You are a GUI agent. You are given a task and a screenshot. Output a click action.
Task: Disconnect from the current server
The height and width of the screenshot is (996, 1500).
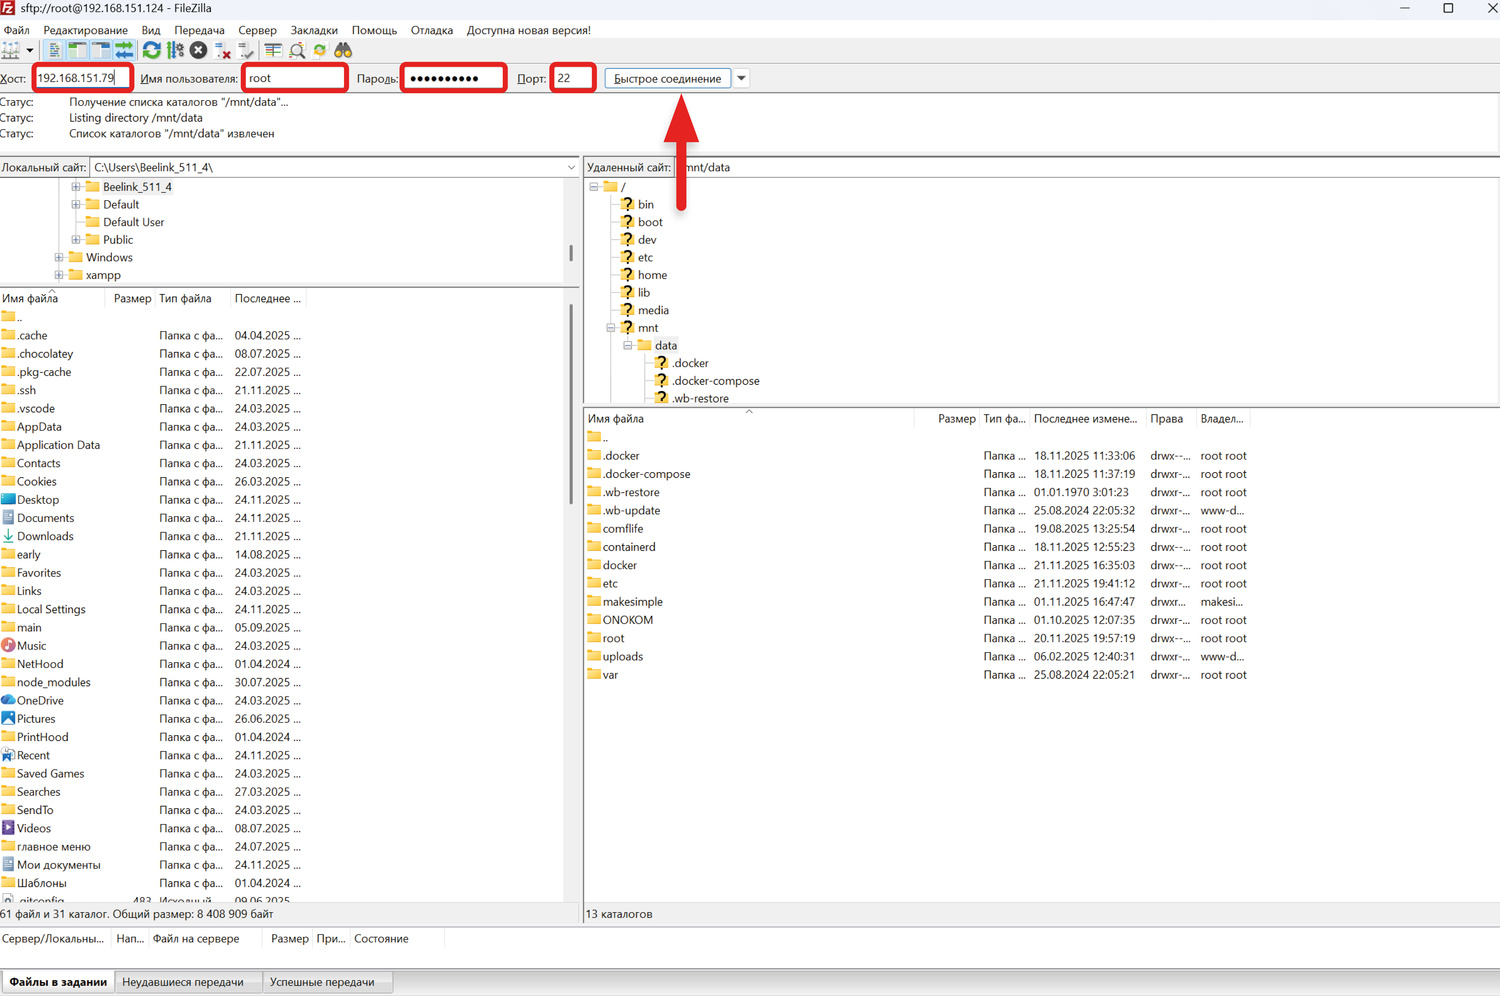(x=223, y=50)
